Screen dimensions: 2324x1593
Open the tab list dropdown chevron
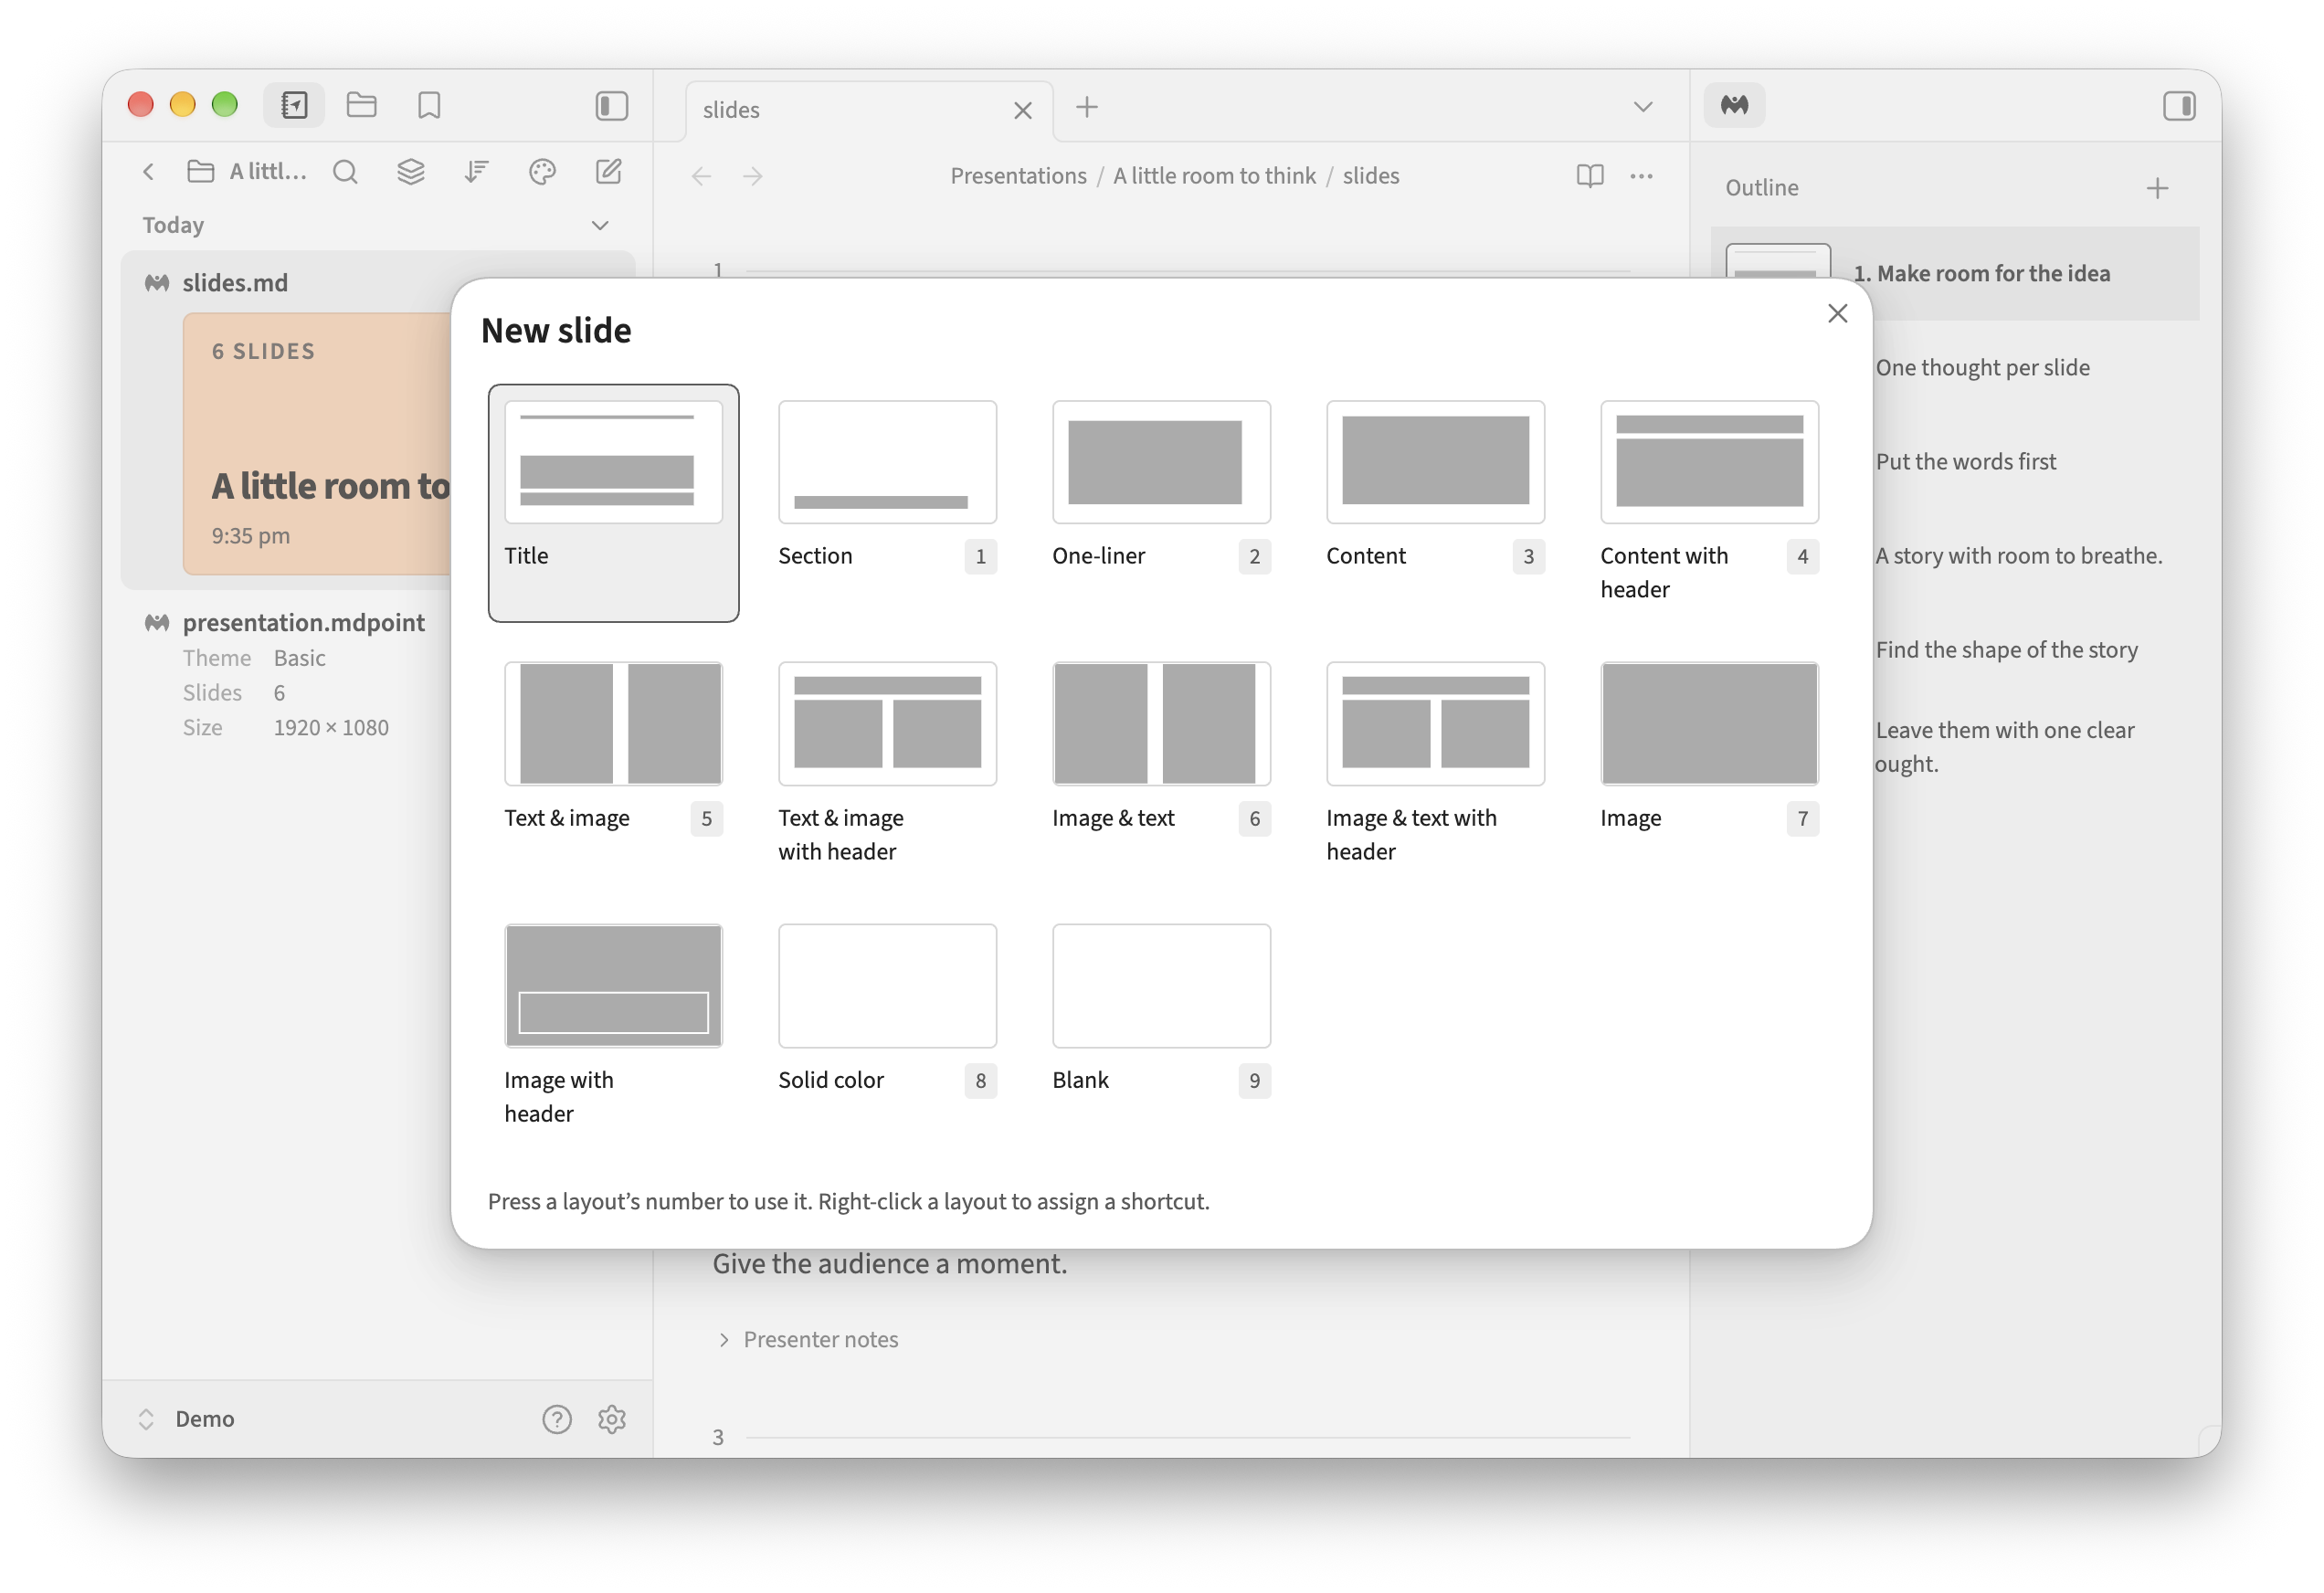pos(1642,107)
